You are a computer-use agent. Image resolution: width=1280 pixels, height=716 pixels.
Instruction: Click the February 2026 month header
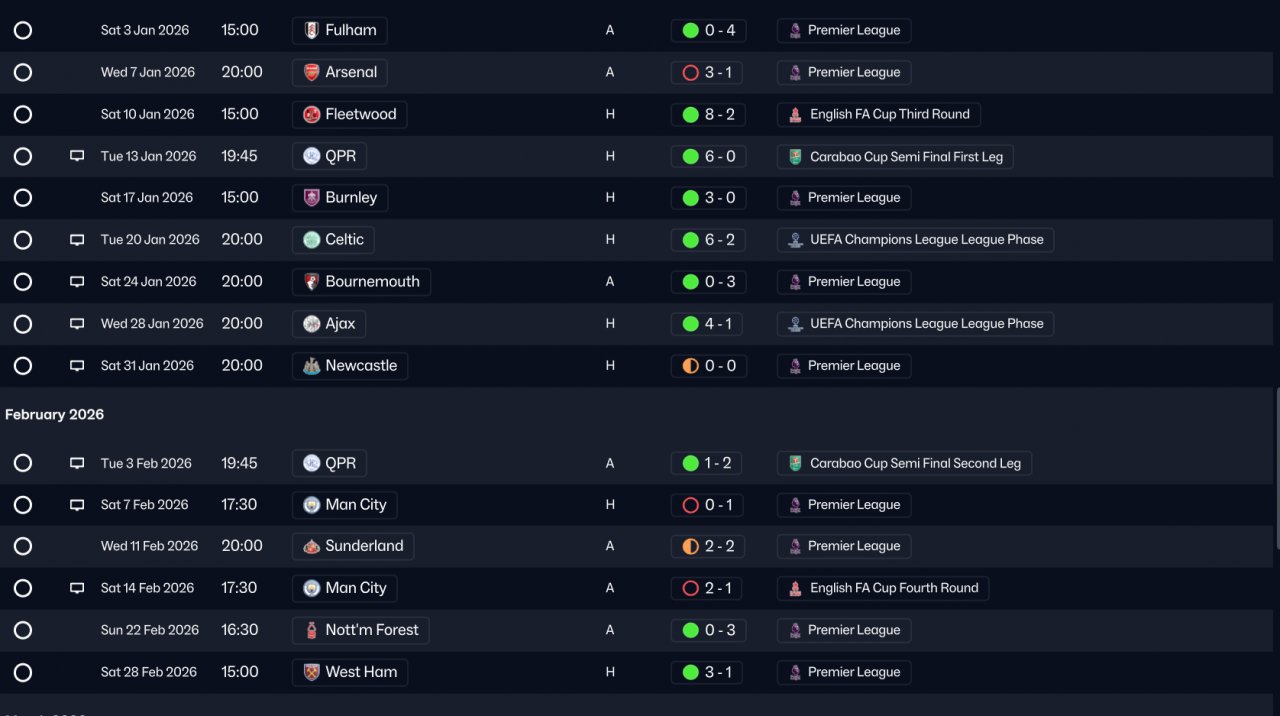pos(55,414)
